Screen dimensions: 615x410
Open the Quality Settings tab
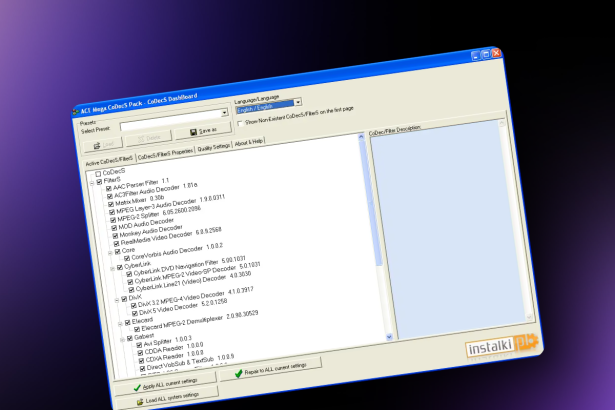213,147
